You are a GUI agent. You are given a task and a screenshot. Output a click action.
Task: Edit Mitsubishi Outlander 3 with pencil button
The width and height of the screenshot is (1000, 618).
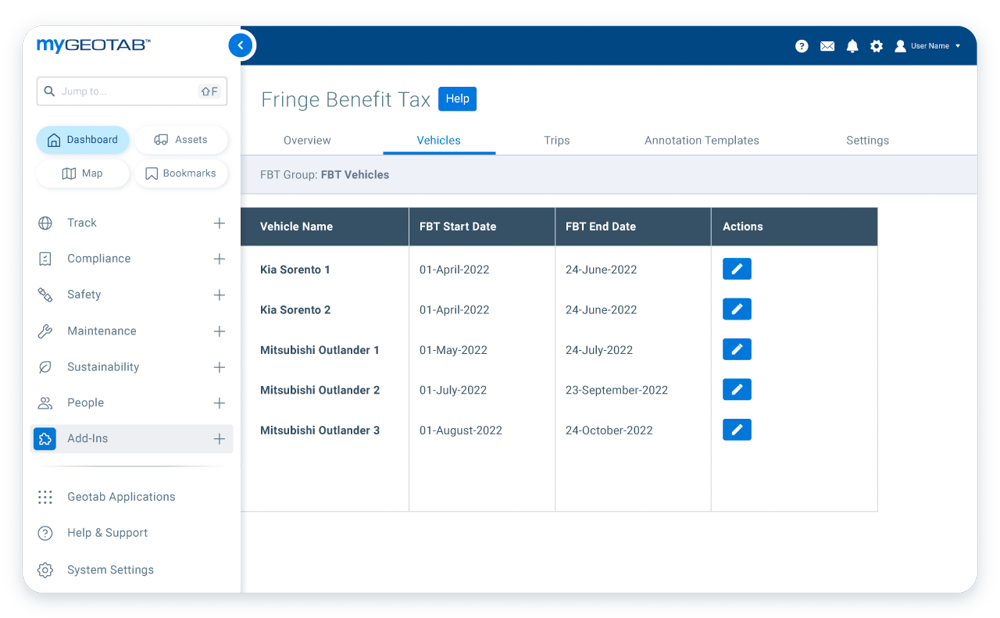click(737, 430)
